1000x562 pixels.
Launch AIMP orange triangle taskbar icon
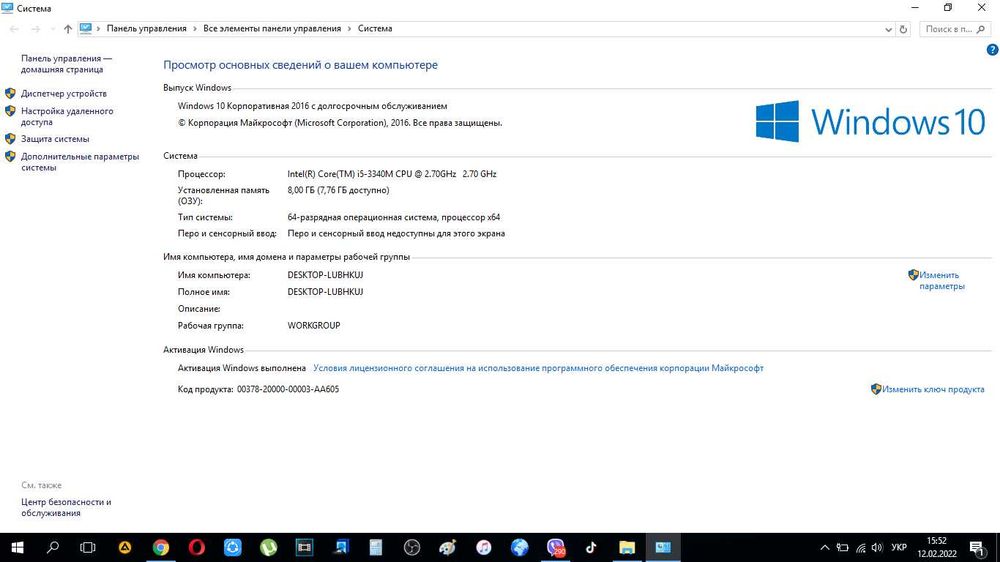(125, 547)
